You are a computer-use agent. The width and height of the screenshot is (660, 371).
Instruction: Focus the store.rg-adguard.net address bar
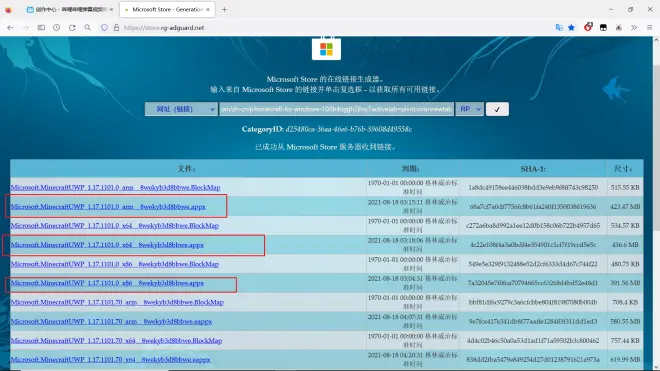coord(164,28)
